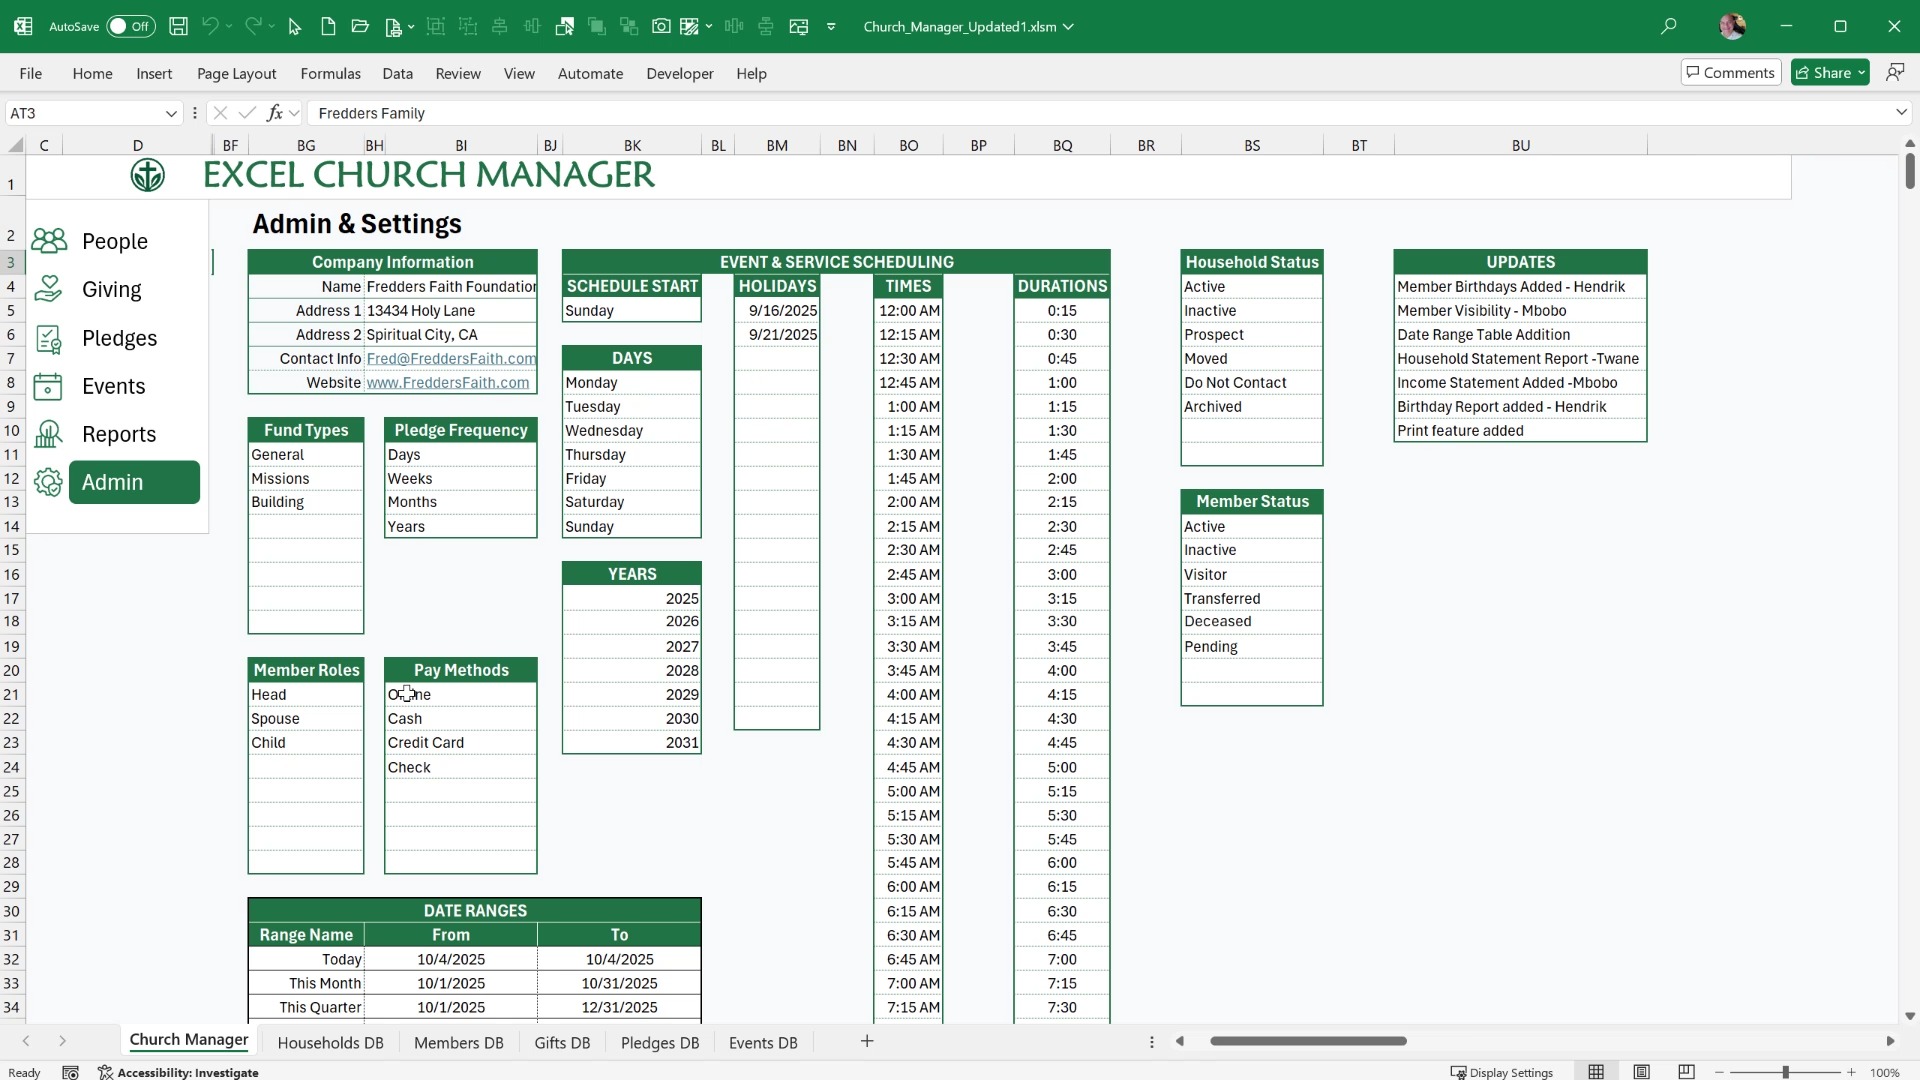Click the Undo arrow icon

click(x=210, y=26)
